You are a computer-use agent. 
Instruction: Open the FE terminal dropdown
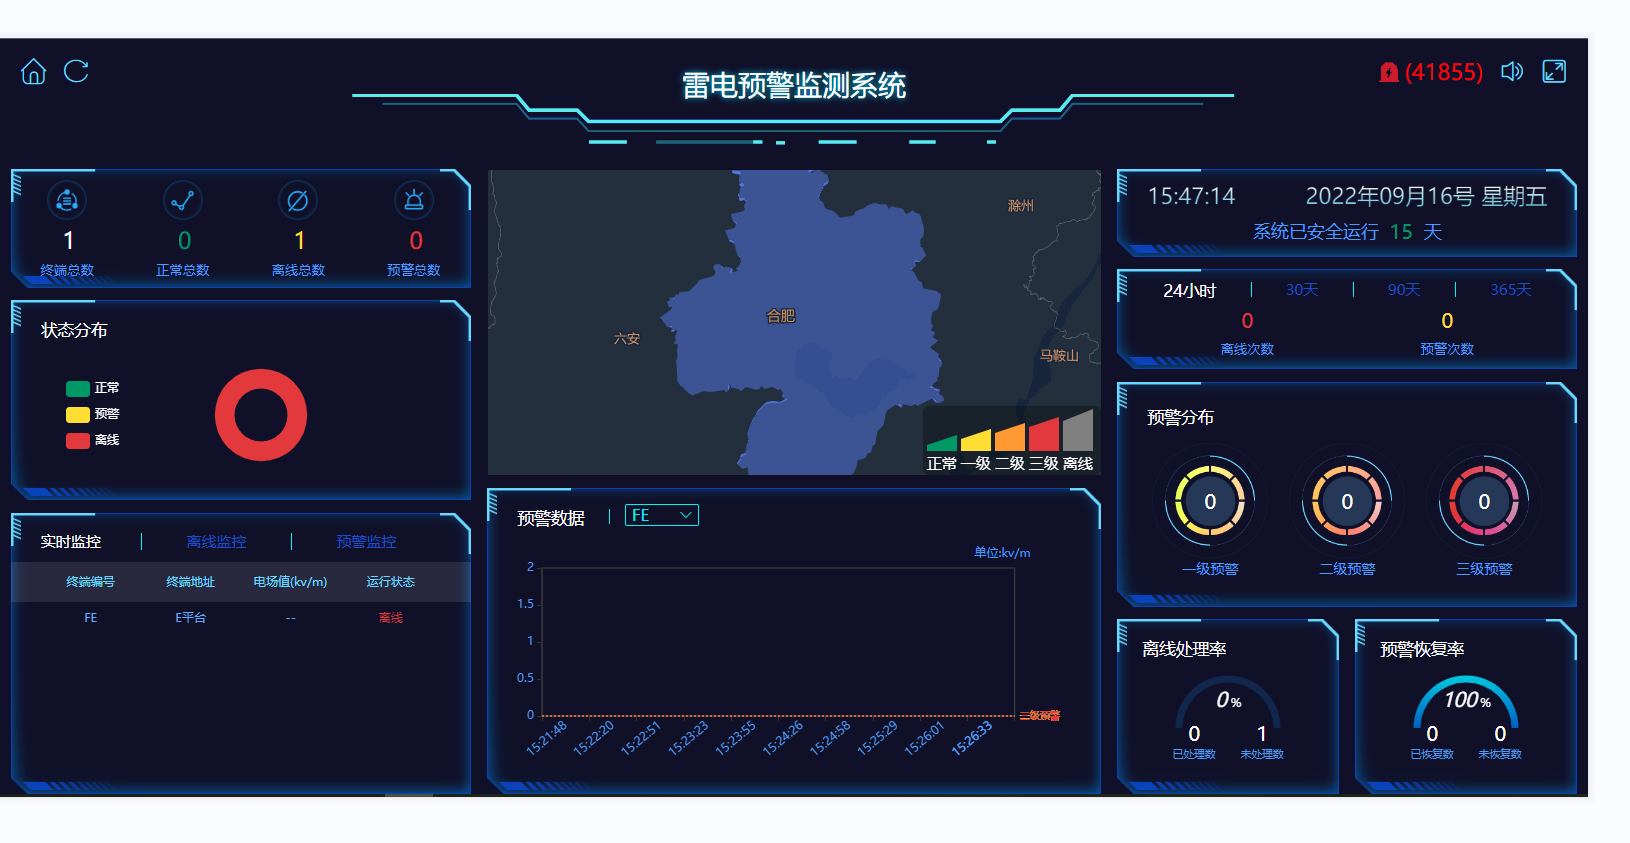pyautogui.click(x=661, y=515)
